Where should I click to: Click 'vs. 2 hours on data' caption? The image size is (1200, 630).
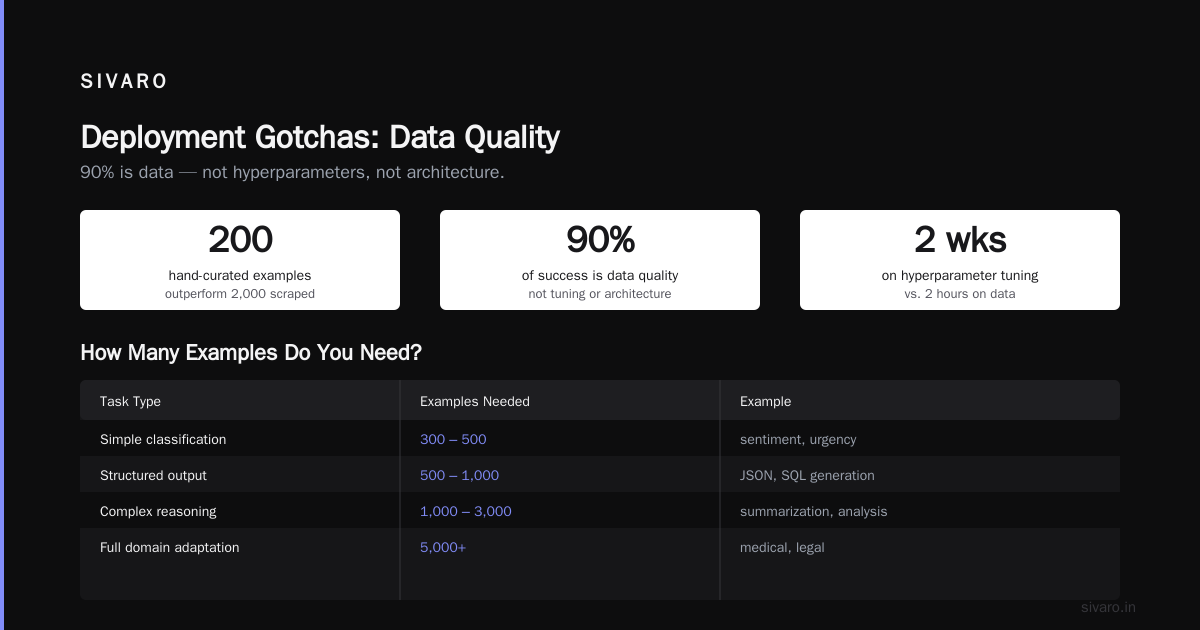tap(960, 294)
